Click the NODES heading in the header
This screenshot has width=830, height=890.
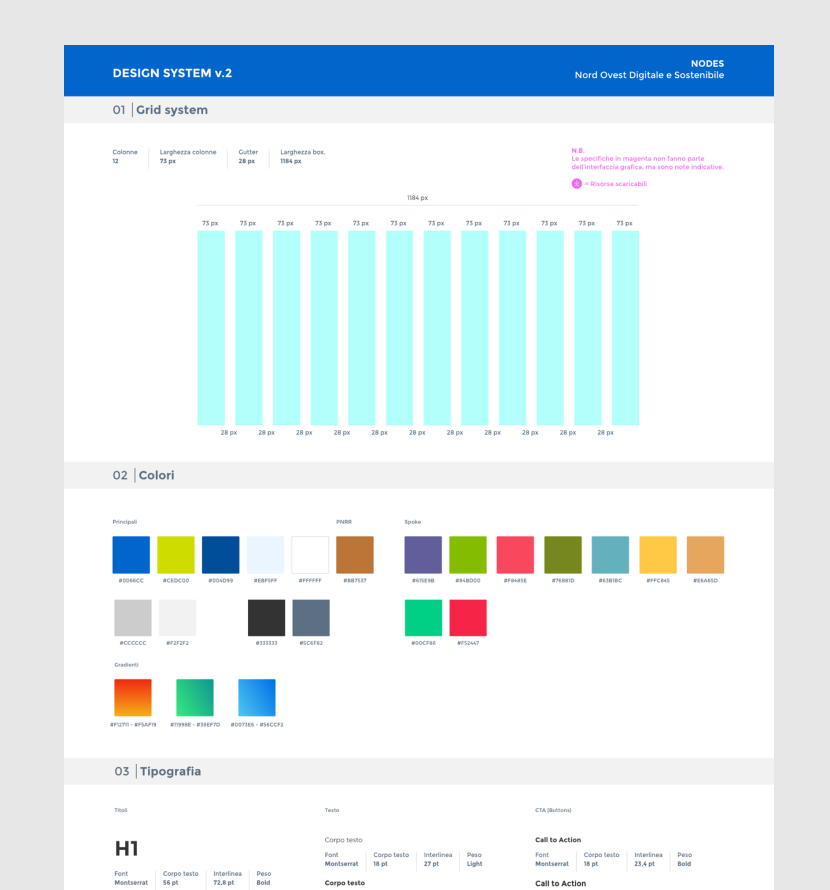pyautogui.click(x=707, y=64)
